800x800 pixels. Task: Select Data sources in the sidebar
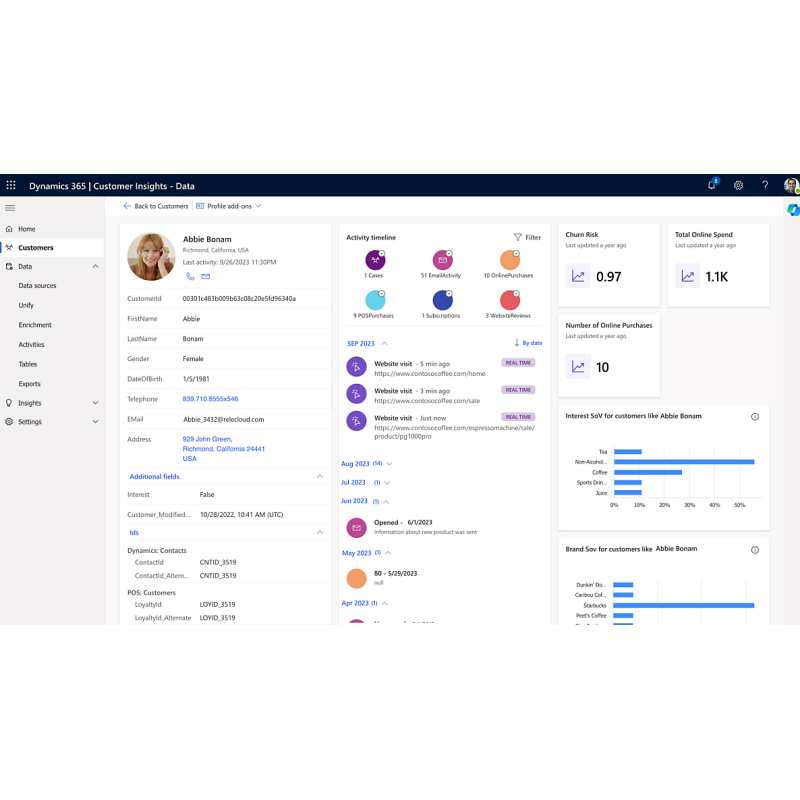point(37,286)
